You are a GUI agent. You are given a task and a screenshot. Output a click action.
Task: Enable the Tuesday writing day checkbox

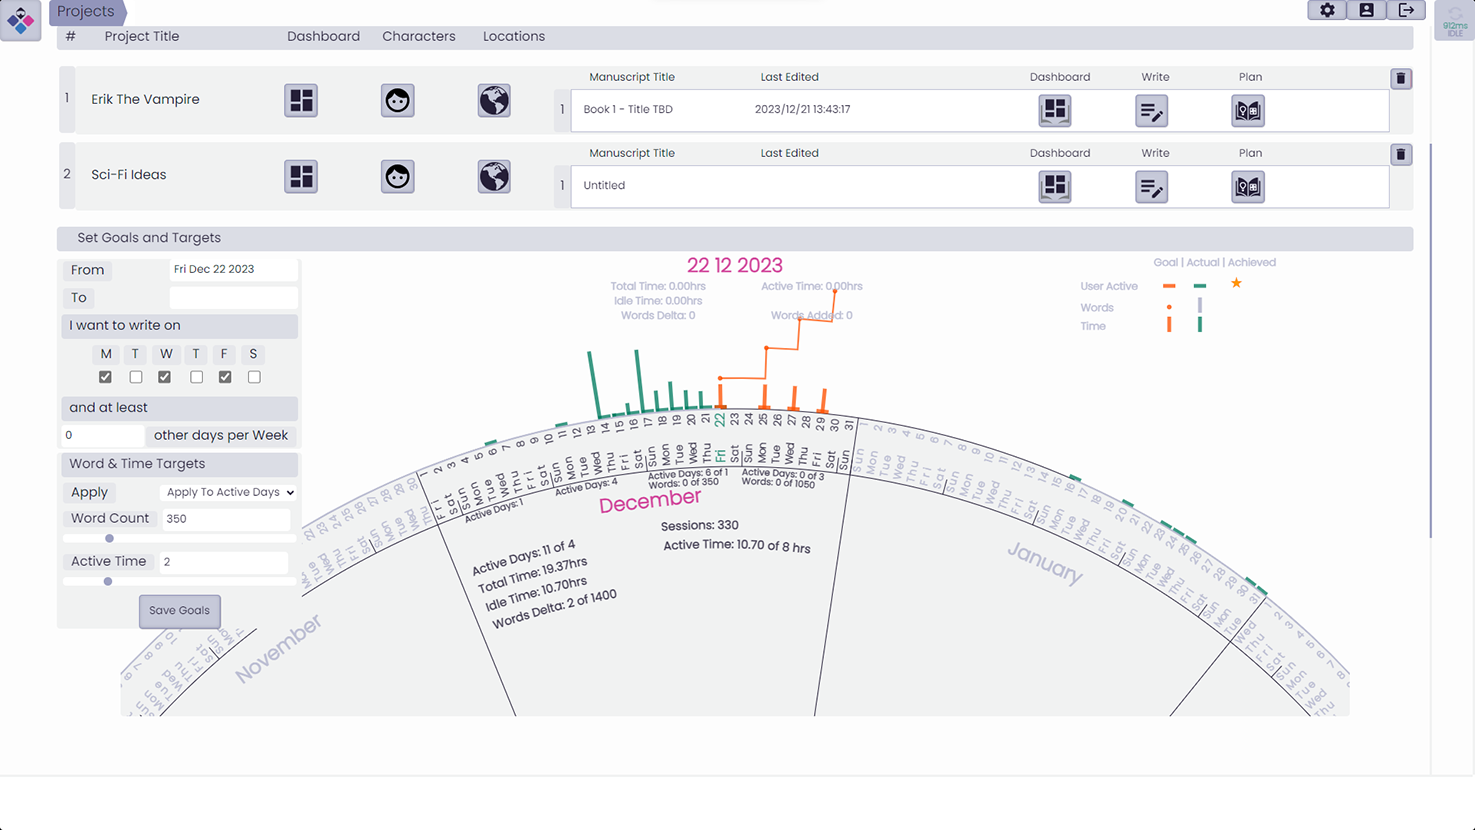point(136,377)
